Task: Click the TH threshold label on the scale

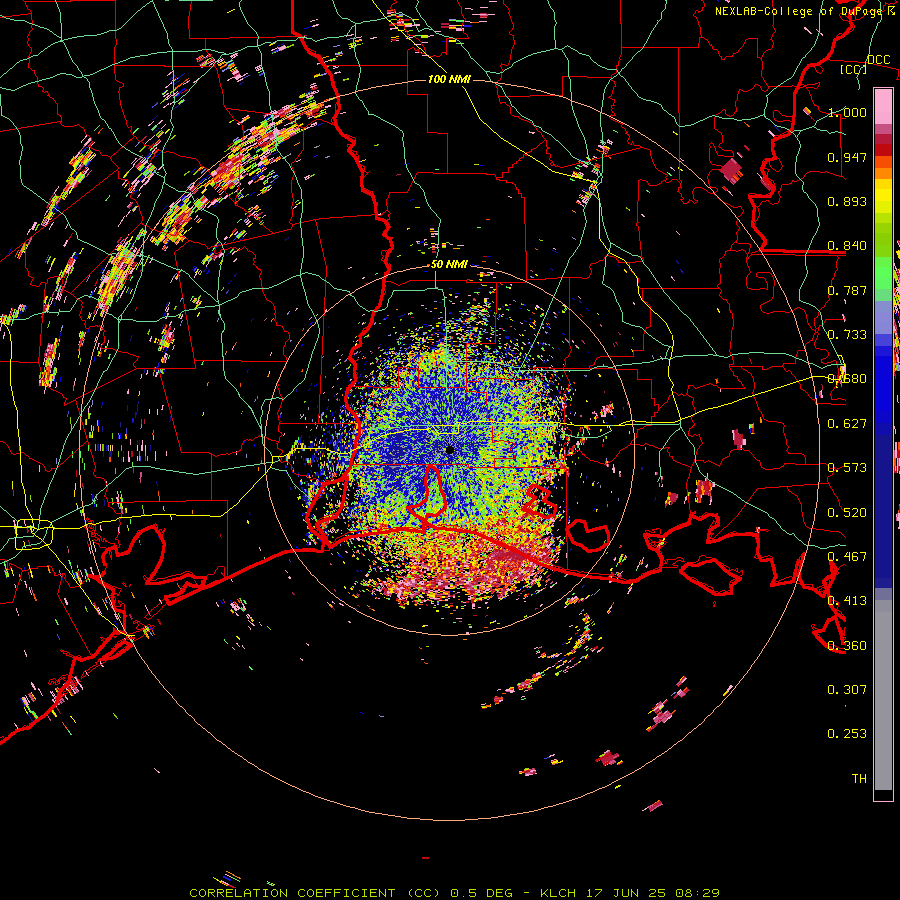Action: (859, 779)
